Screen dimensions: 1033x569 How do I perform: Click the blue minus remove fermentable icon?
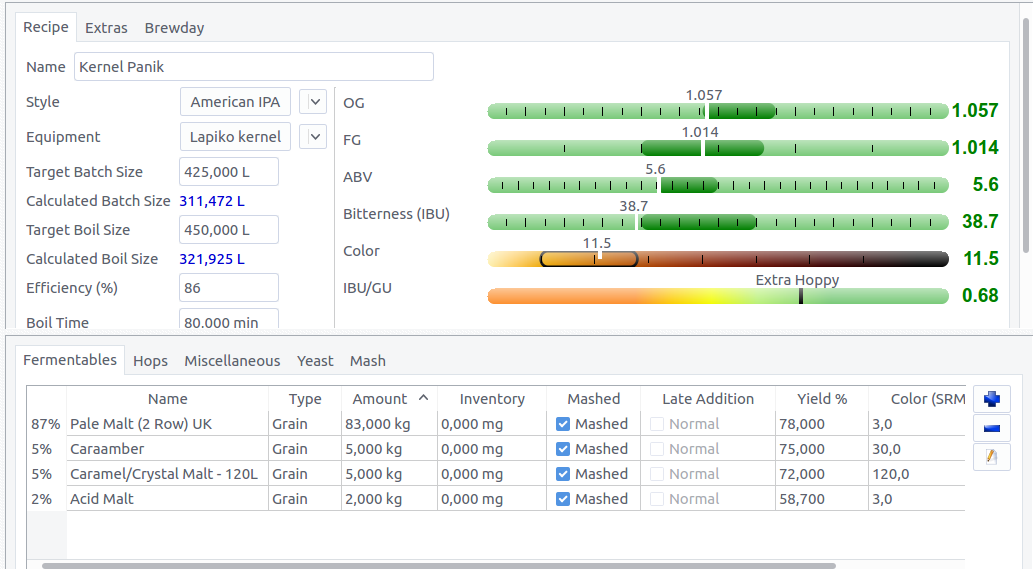pos(991,428)
